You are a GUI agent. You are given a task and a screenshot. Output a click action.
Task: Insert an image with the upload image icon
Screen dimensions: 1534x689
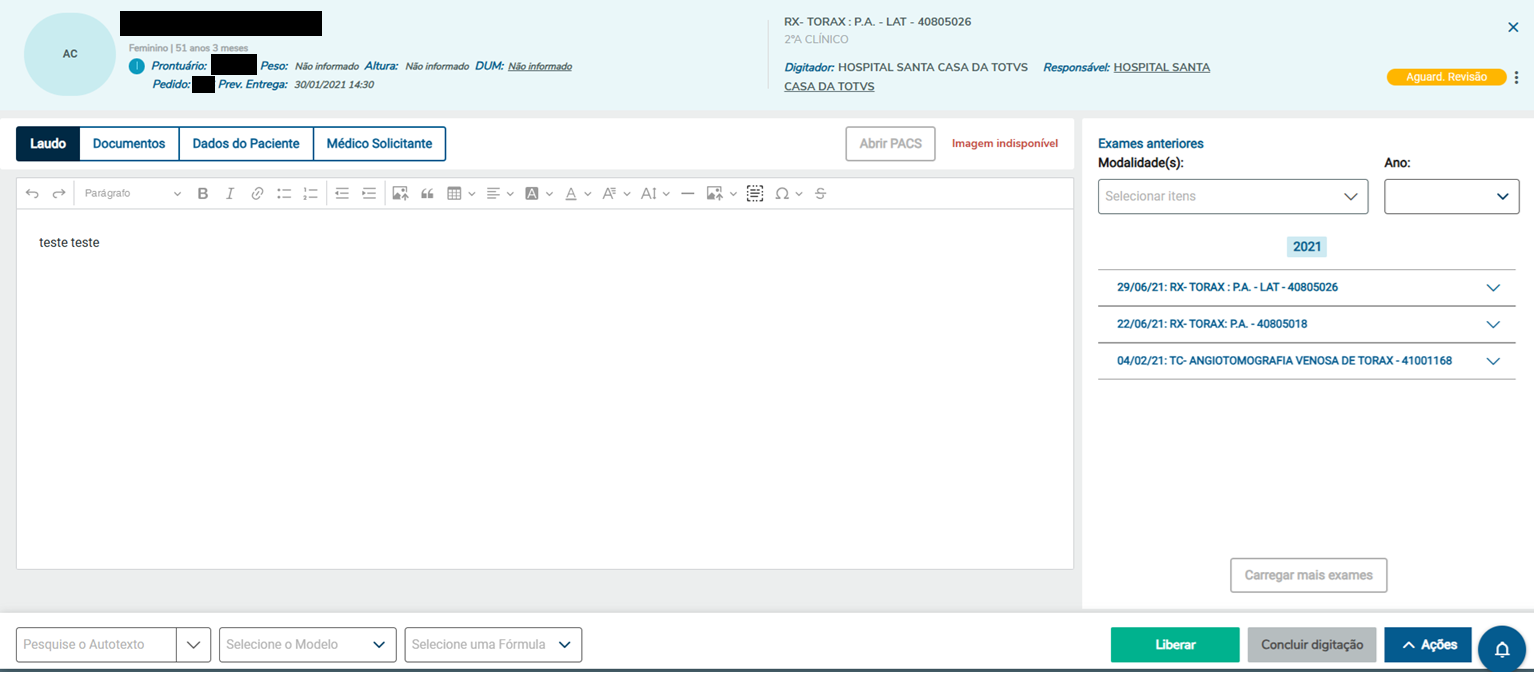pos(400,194)
